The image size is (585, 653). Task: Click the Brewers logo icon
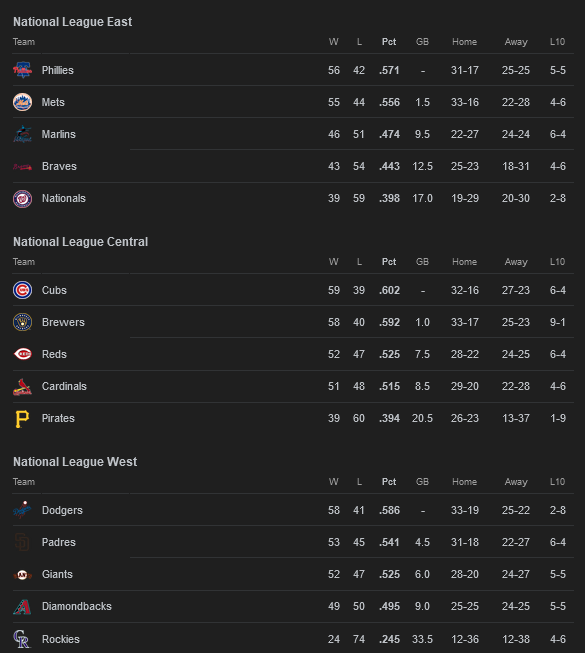(x=22, y=322)
